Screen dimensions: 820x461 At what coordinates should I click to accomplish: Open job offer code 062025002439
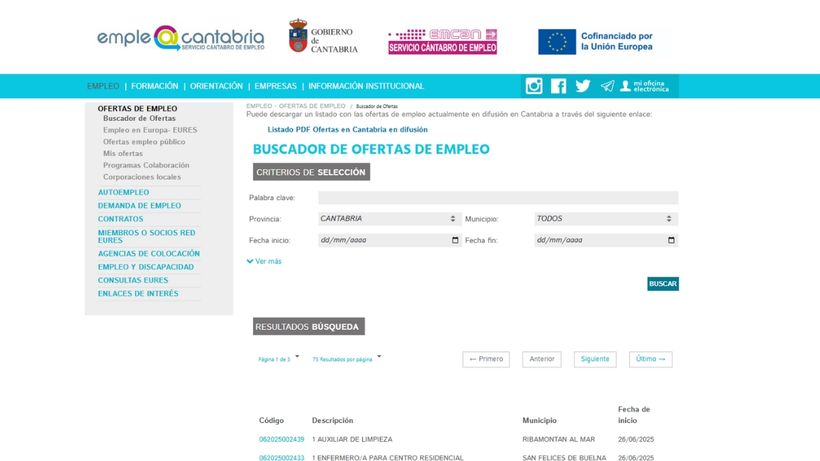coord(281,439)
